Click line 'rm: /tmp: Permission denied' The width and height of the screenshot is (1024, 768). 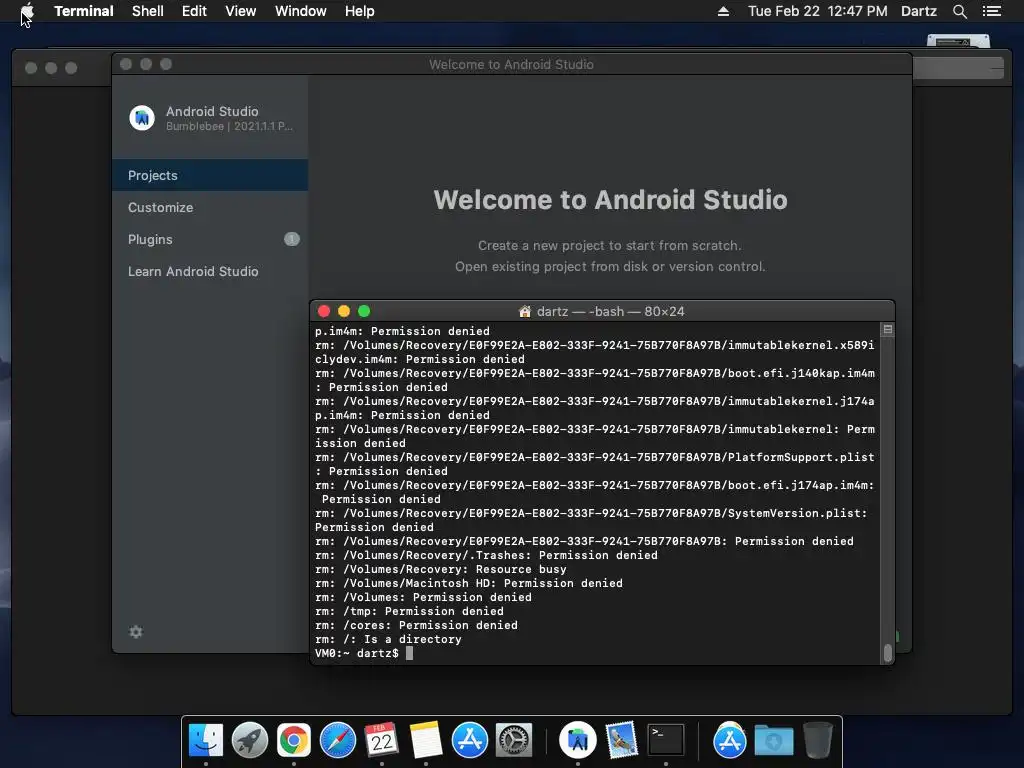tap(409, 611)
